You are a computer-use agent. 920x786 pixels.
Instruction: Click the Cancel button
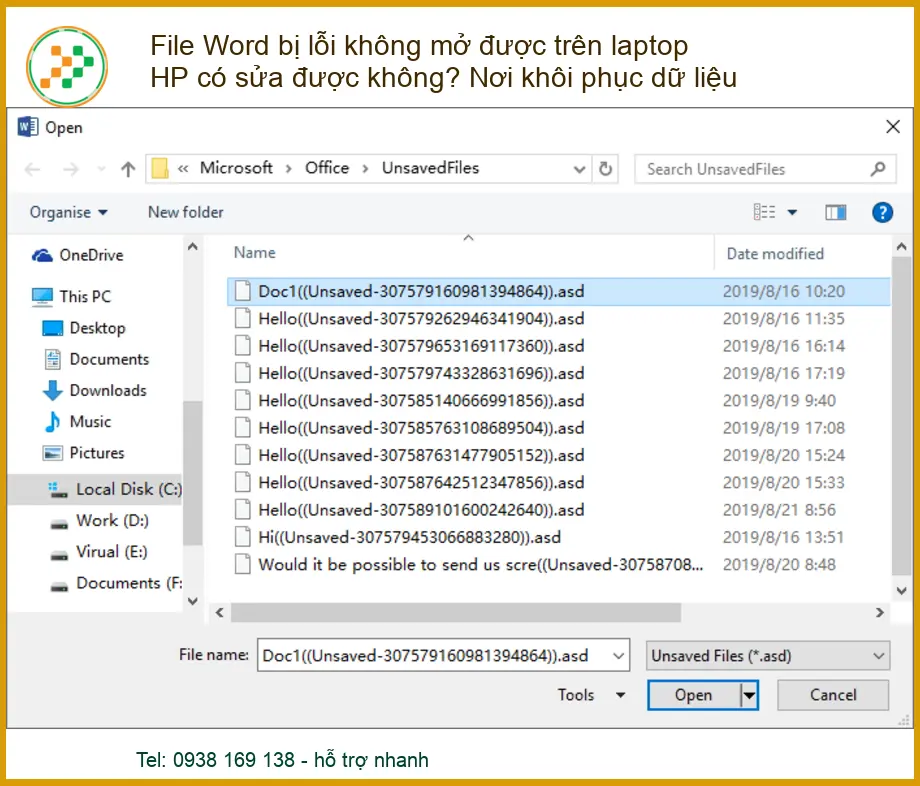[x=833, y=695]
